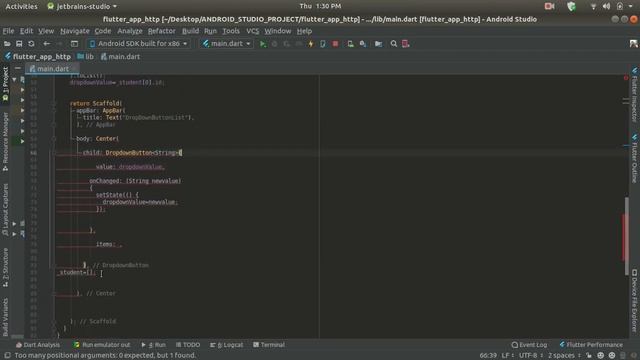Click the main.dart breadcrumb
The height and width of the screenshot is (360, 640).
[x=120, y=57]
